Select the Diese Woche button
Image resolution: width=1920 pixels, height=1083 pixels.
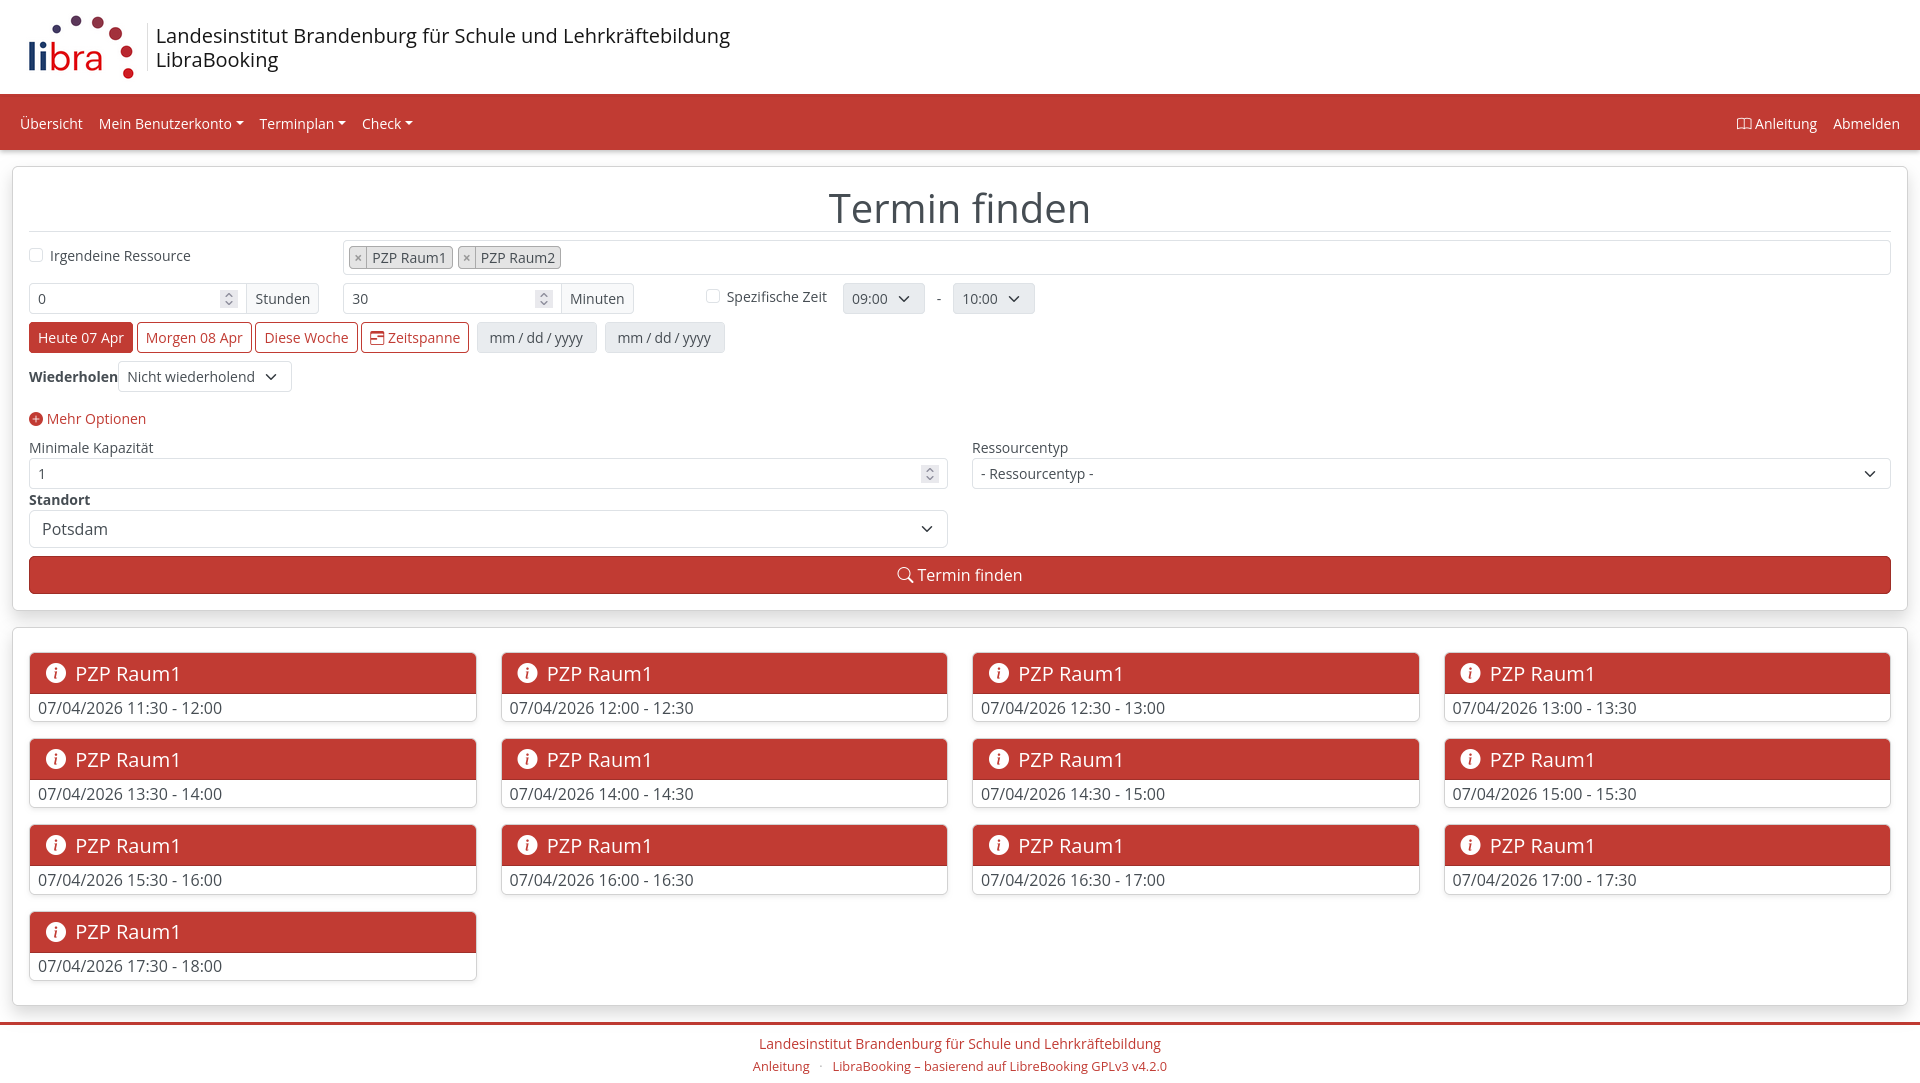306,337
